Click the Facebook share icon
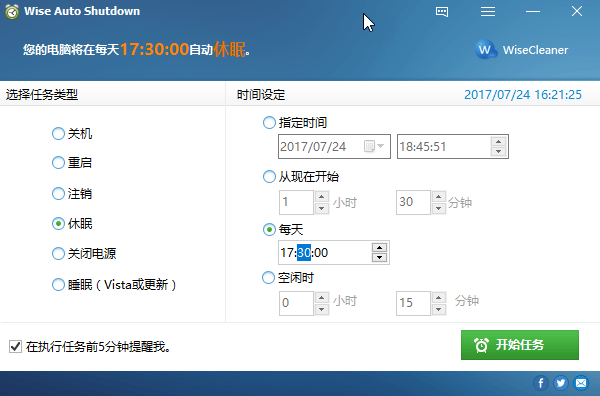 (541, 383)
